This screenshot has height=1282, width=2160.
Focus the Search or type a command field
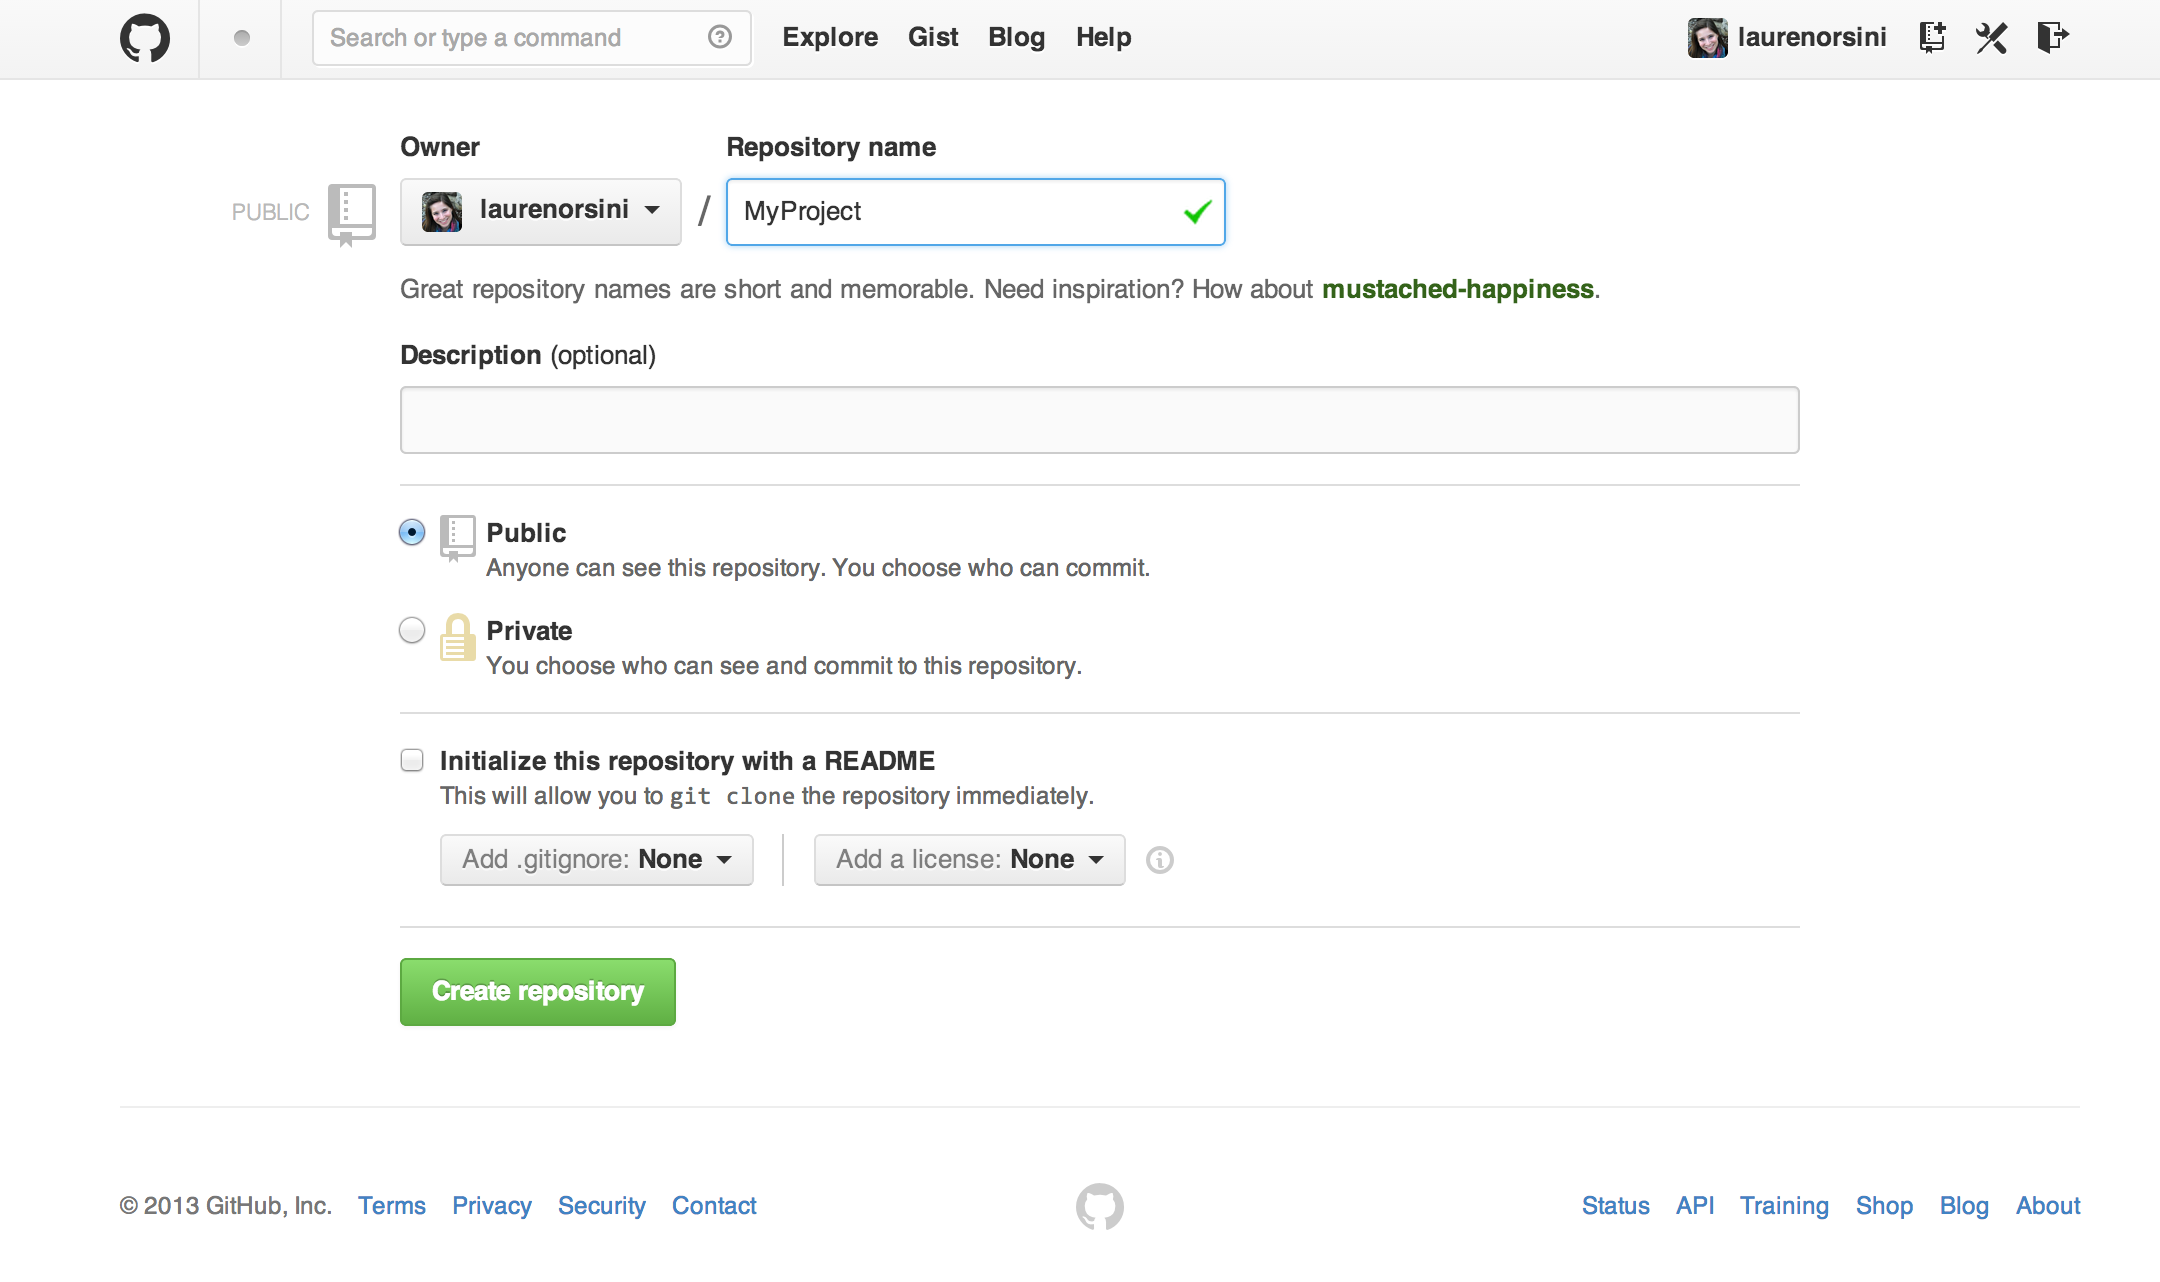tap(531, 38)
